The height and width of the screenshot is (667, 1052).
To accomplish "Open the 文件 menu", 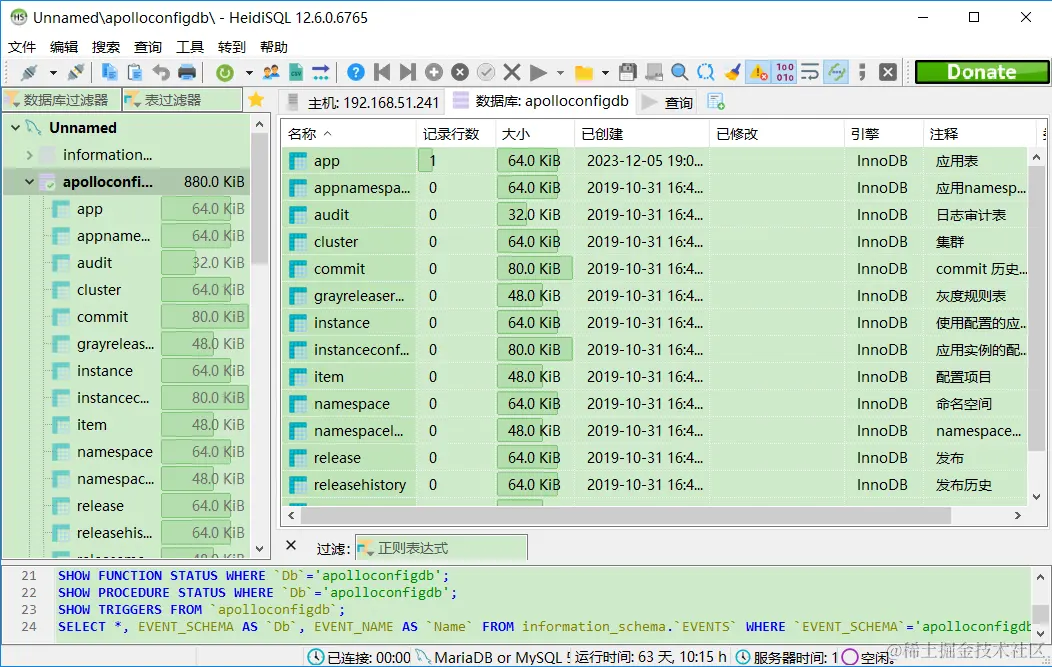I will tap(21, 47).
